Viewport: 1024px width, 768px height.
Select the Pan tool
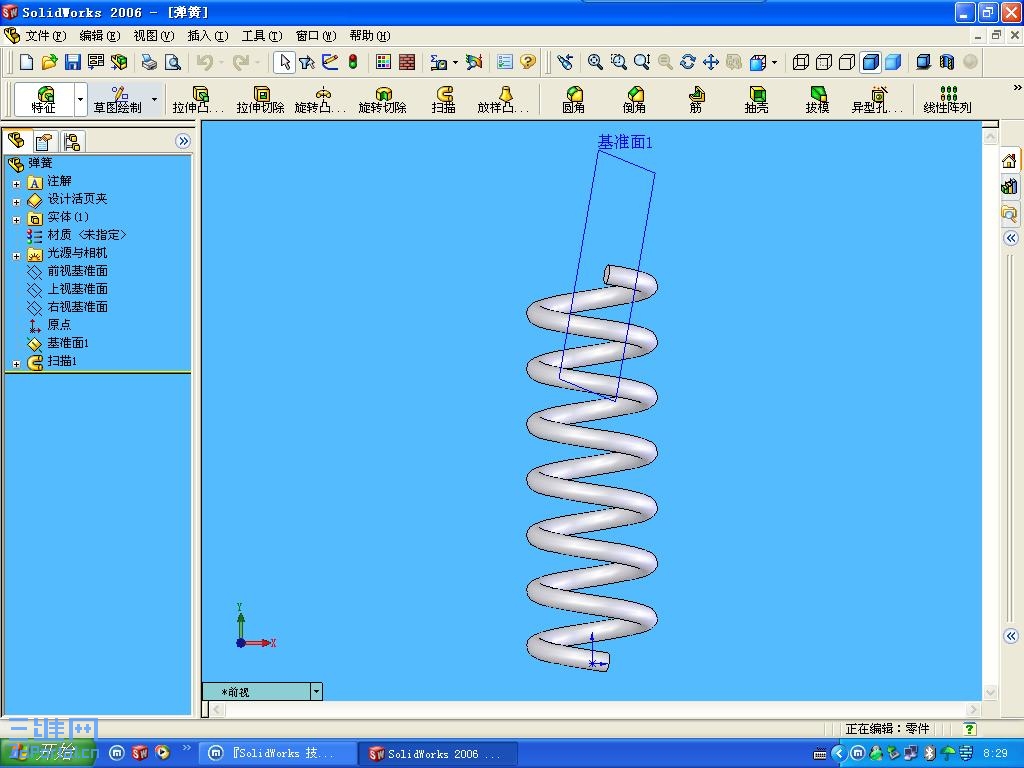(711, 62)
